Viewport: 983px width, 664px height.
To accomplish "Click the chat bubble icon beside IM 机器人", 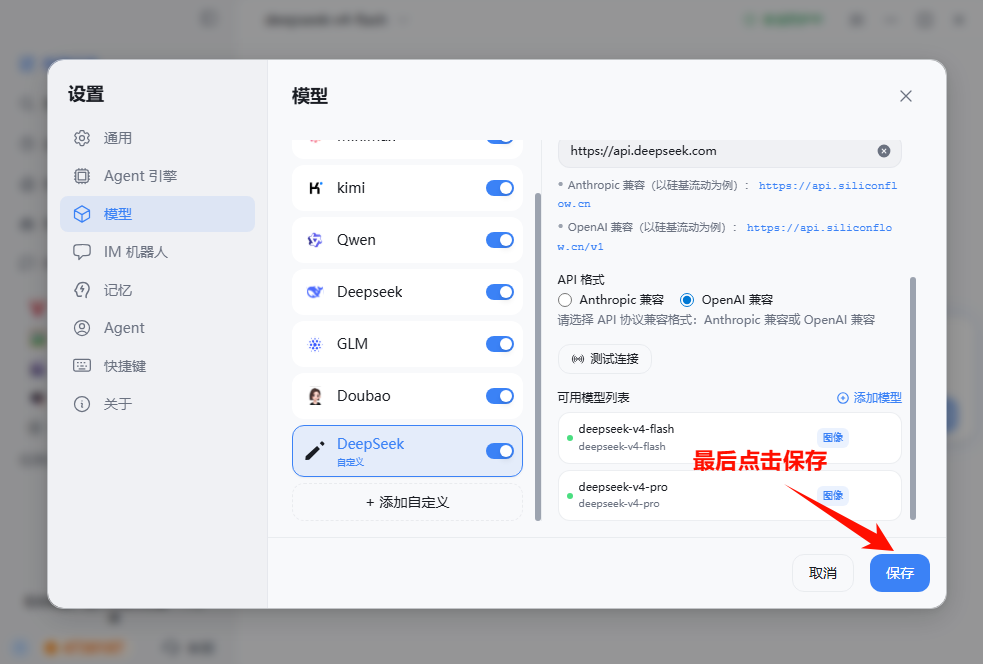I will click(82, 252).
